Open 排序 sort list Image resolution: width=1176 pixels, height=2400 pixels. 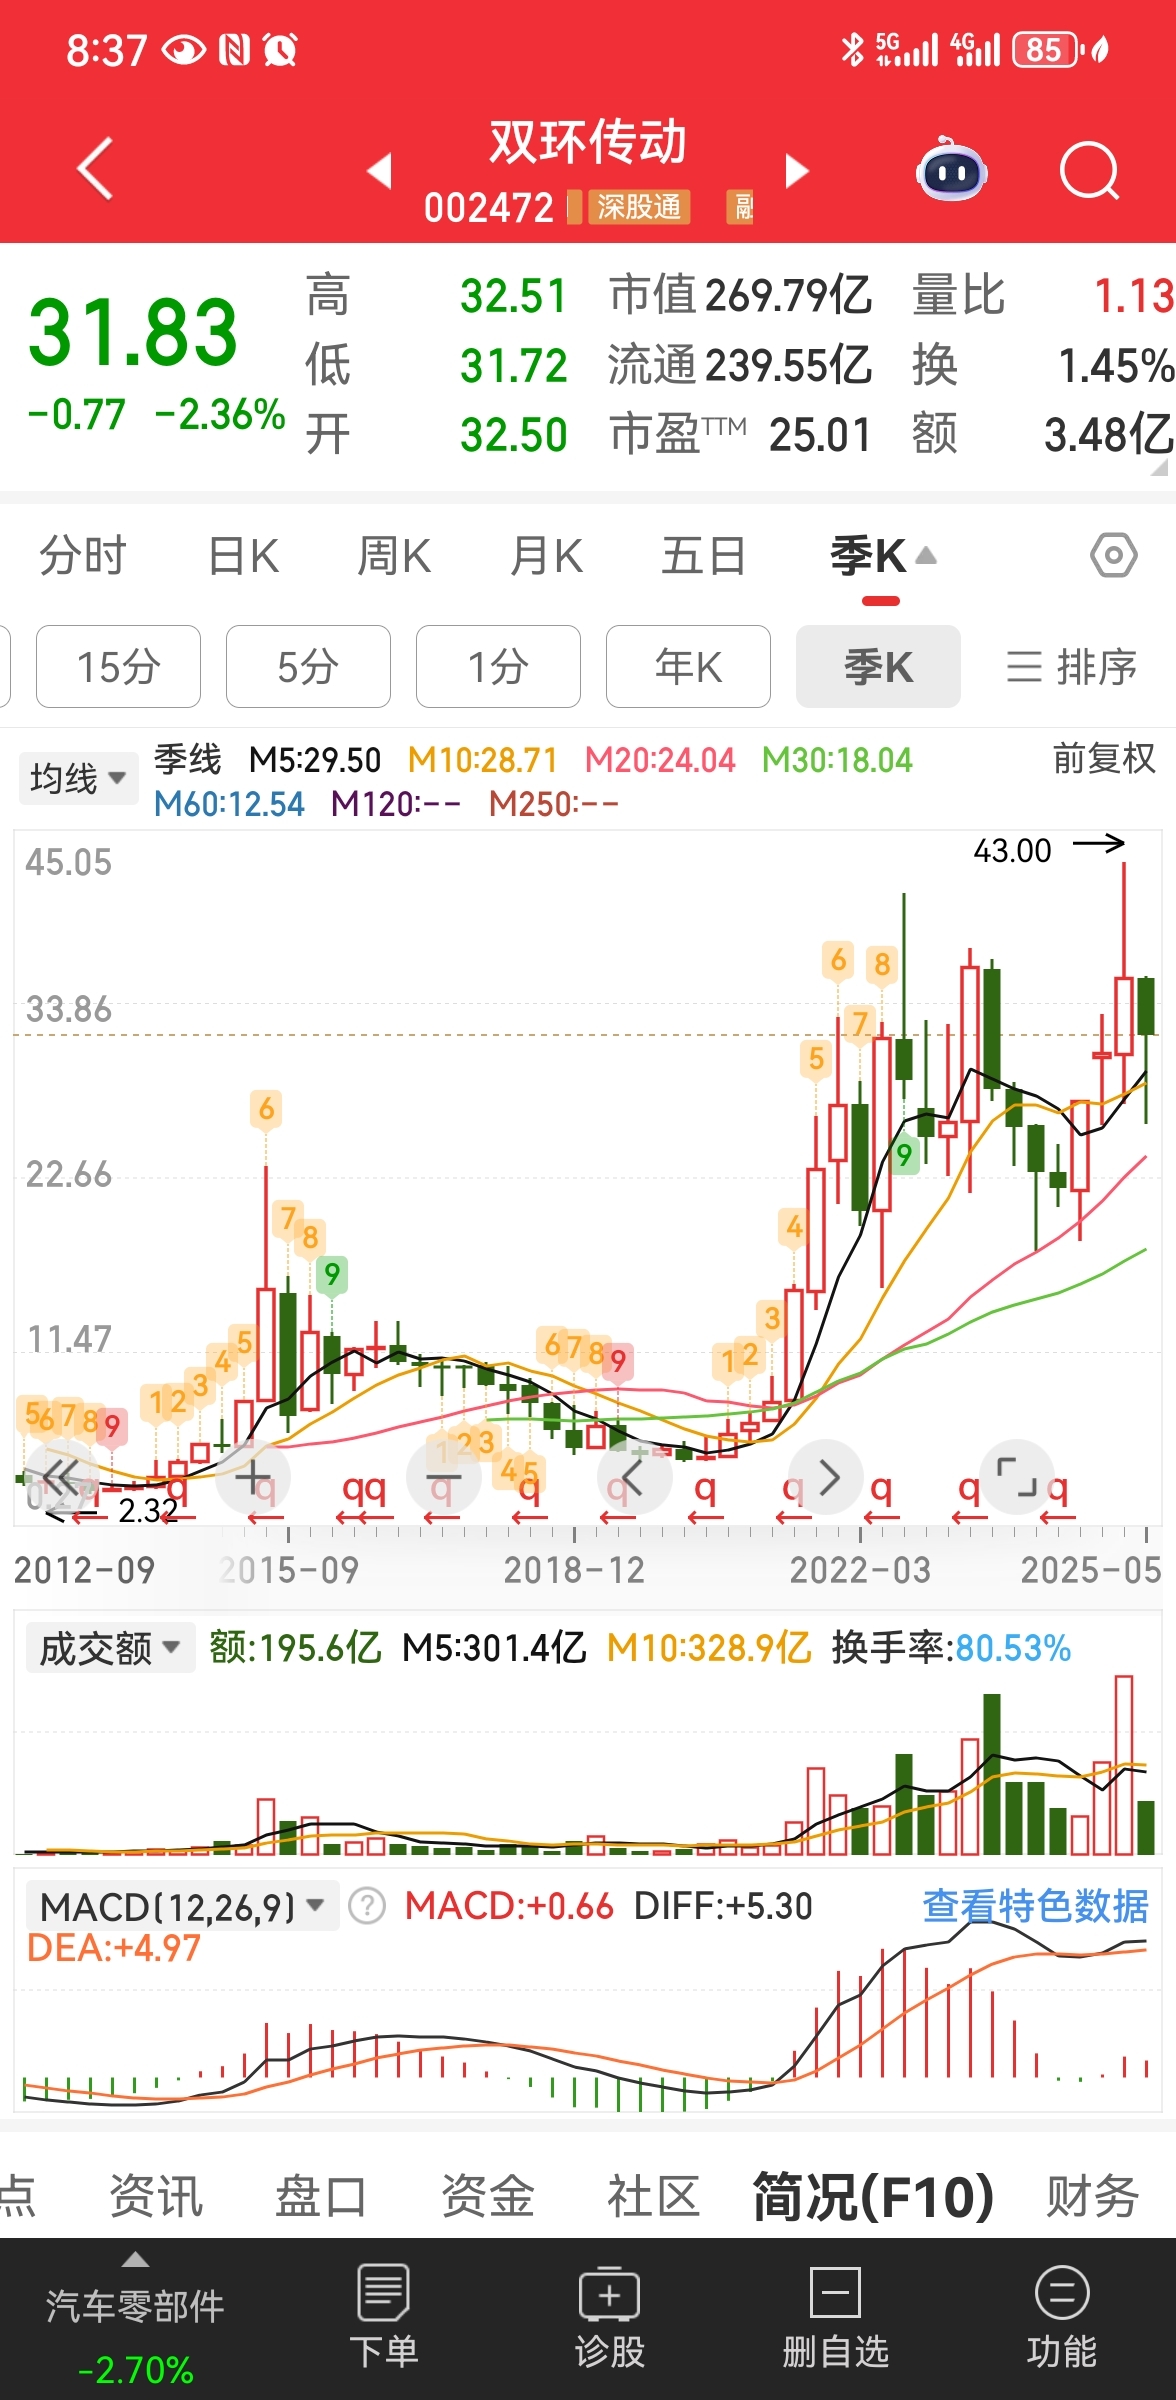1071,666
